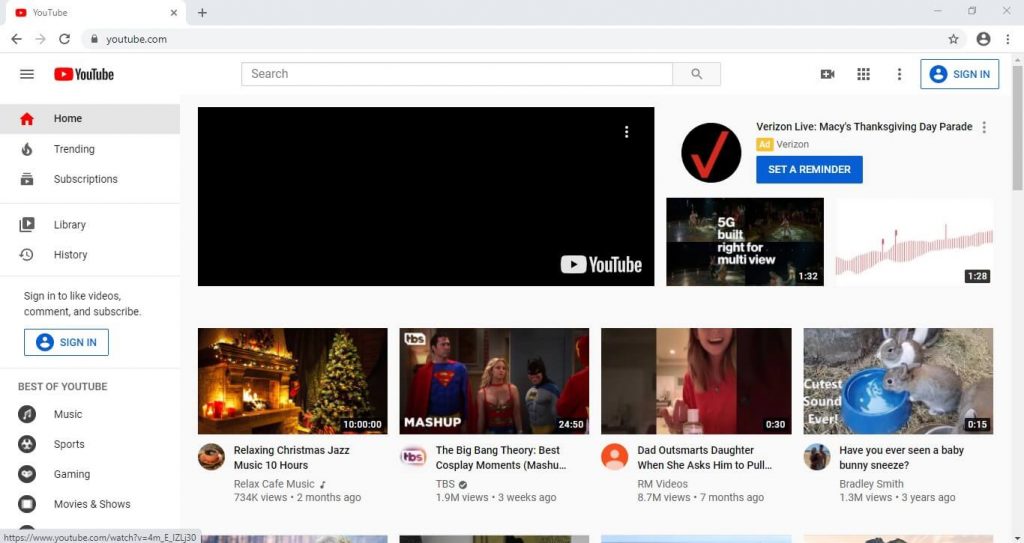
Task: Click Relax Cafe Music channel avatar
Action: (x=212, y=457)
